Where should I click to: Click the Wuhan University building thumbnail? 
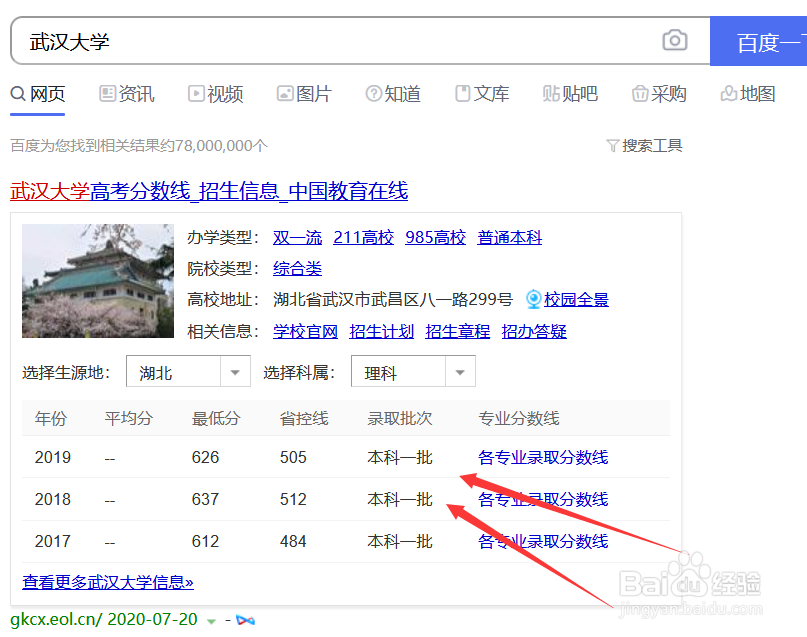[x=98, y=281]
